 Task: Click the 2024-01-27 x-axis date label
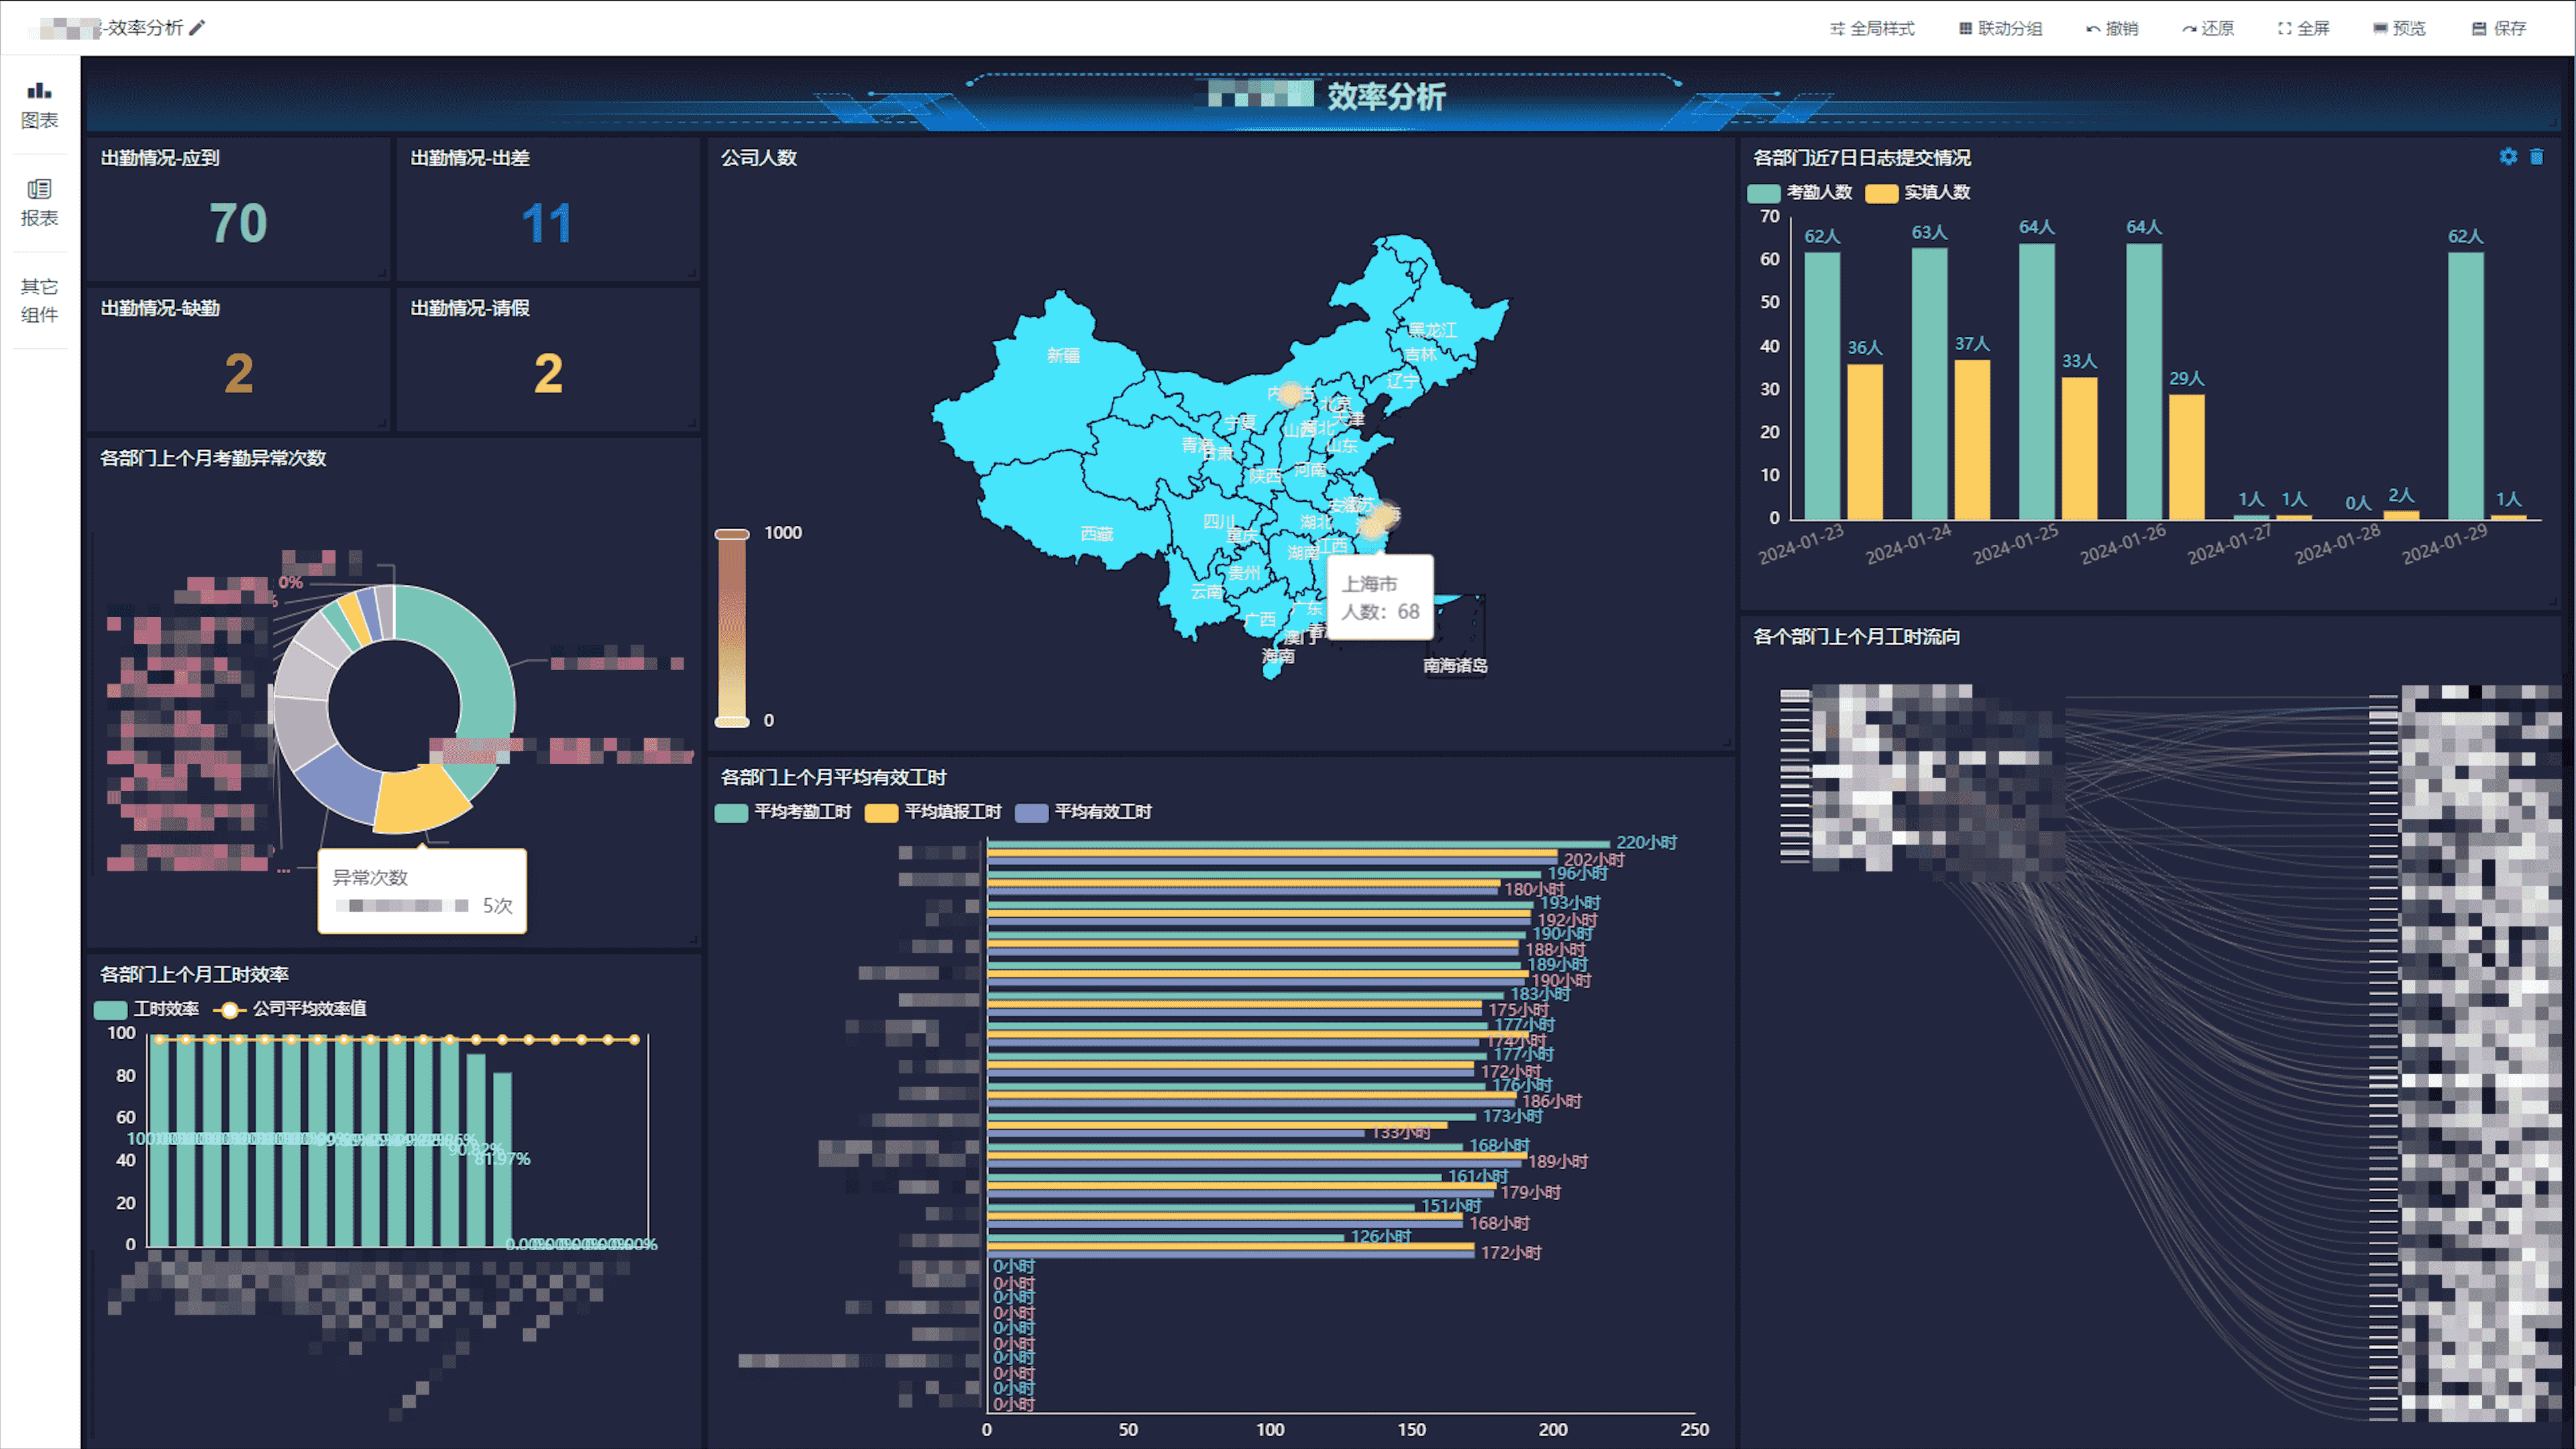[x=2230, y=545]
